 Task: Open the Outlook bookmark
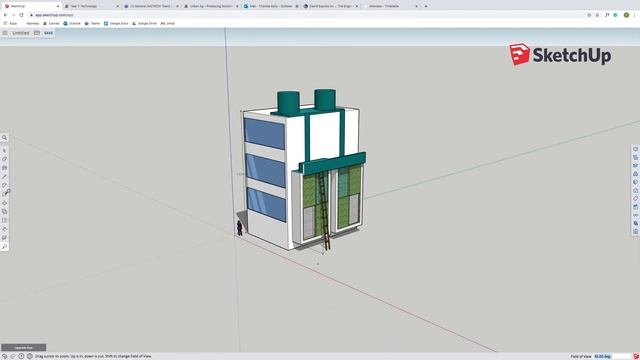pos(72,23)
